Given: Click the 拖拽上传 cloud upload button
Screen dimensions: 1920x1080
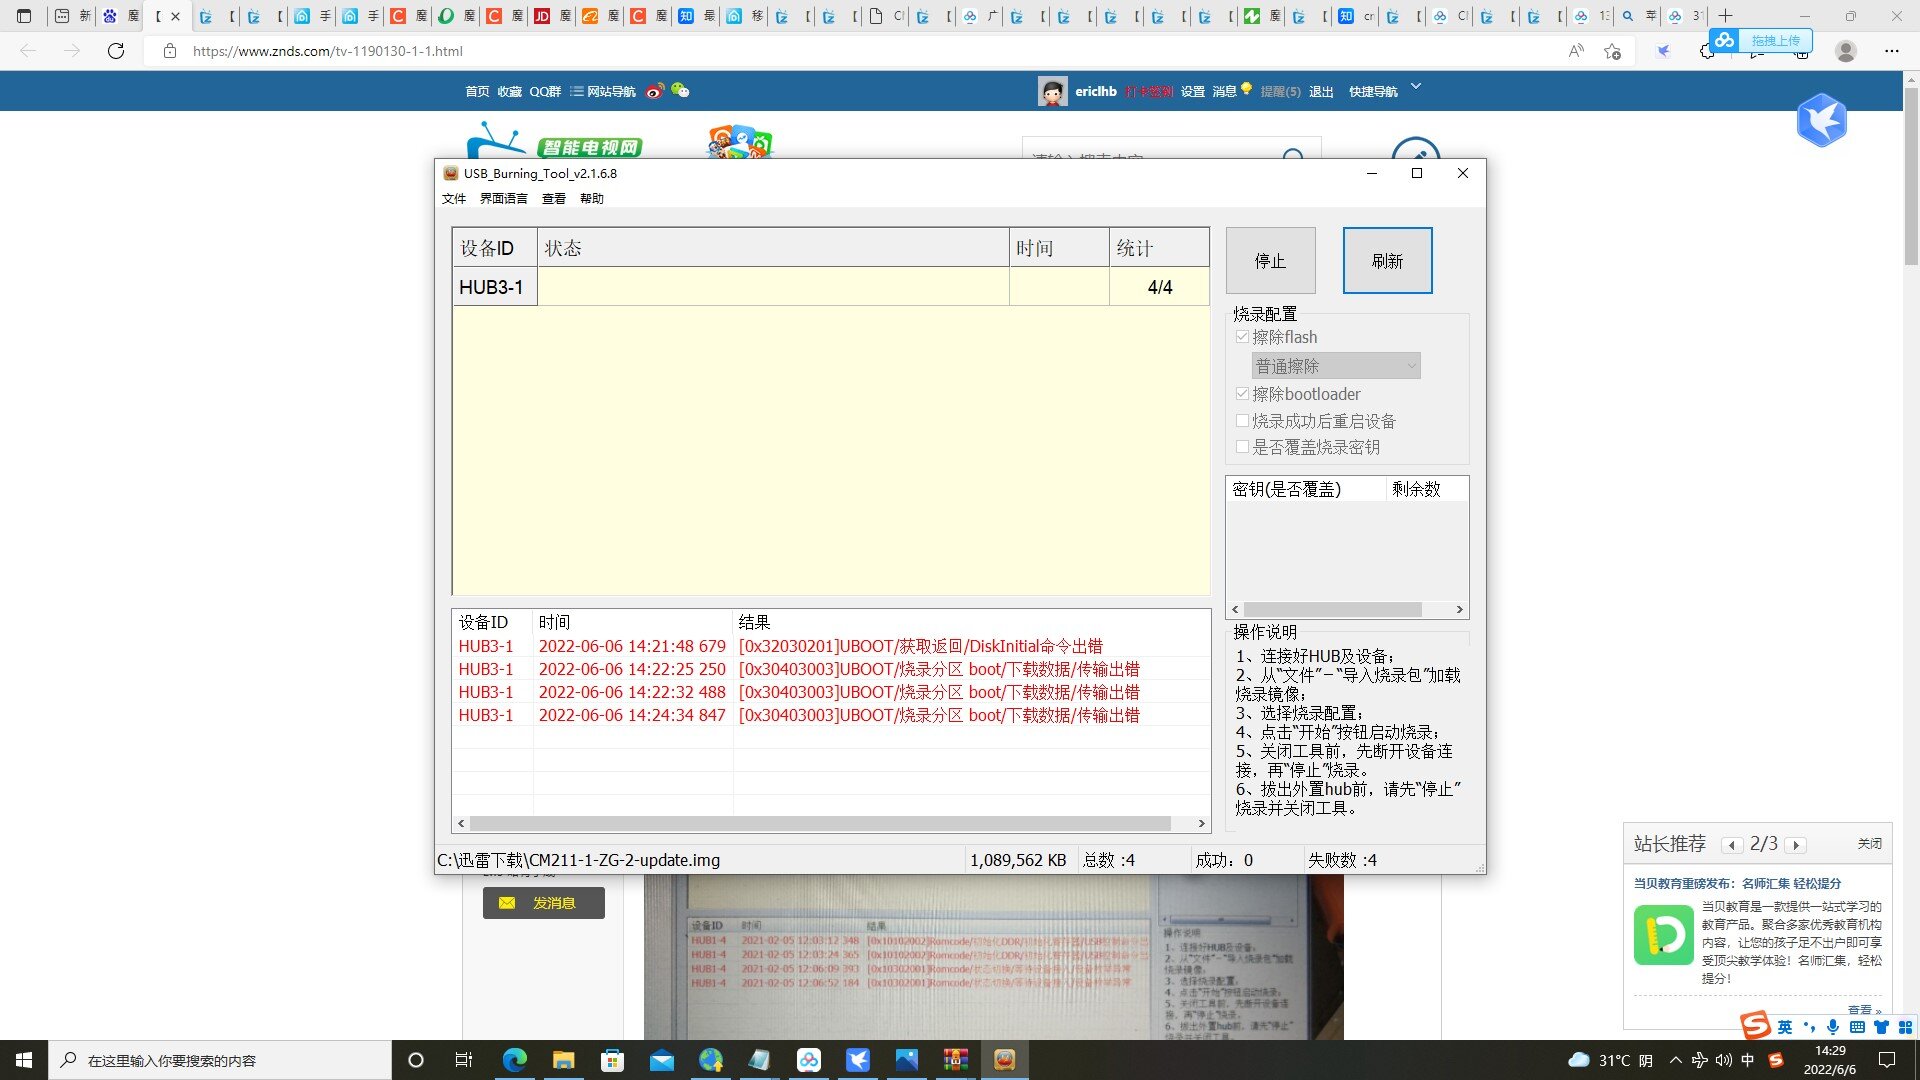Looking at the screenshot, I should (1760, 40).
